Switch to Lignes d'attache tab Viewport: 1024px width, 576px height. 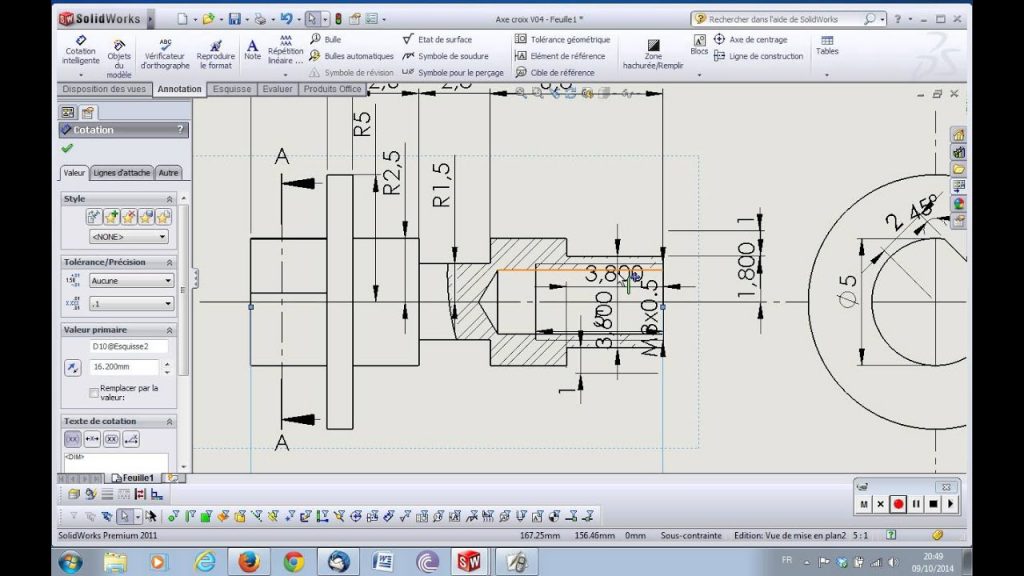pos(121,172)
